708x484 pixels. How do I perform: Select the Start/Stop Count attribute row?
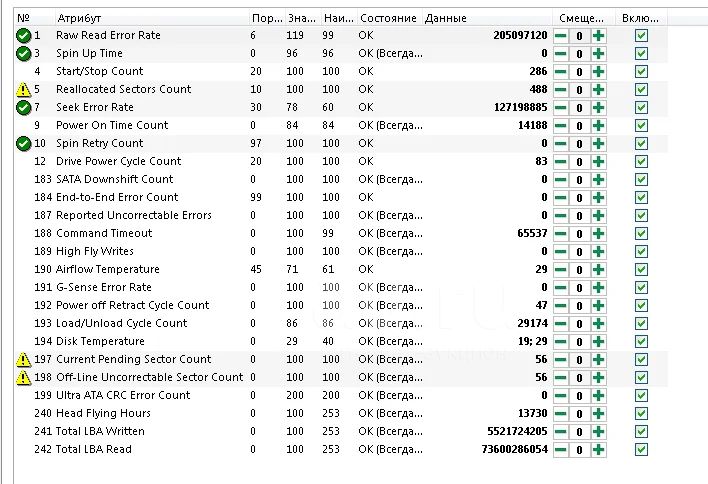pos(341,71)
